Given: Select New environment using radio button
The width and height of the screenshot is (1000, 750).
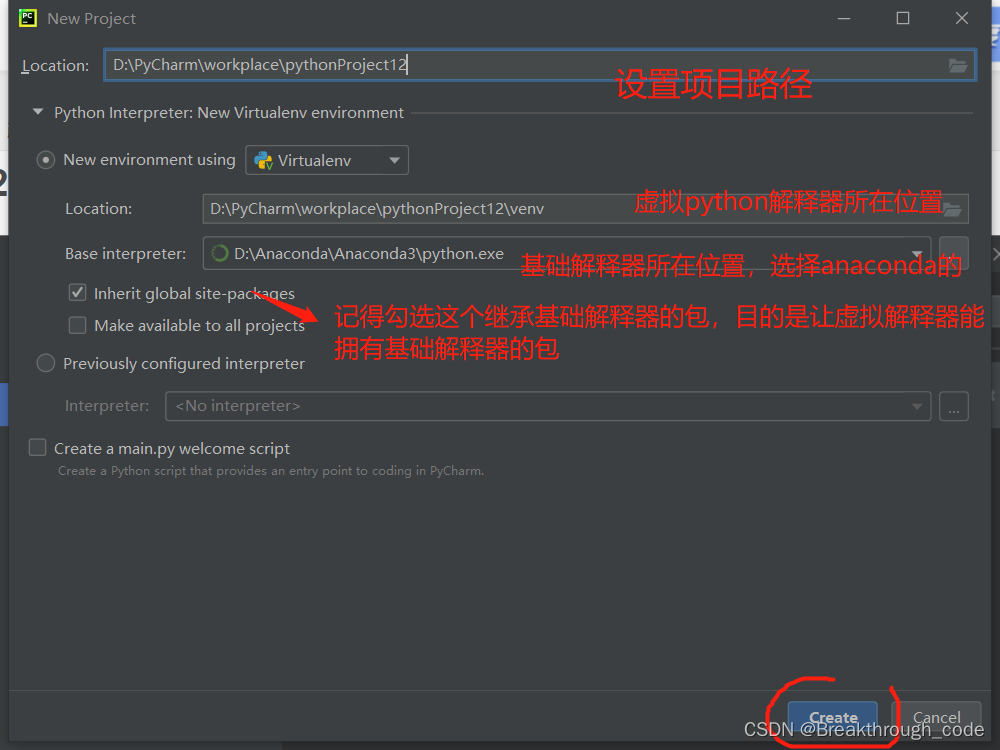Looking at the screenshot, I should [x=45, y=159].
